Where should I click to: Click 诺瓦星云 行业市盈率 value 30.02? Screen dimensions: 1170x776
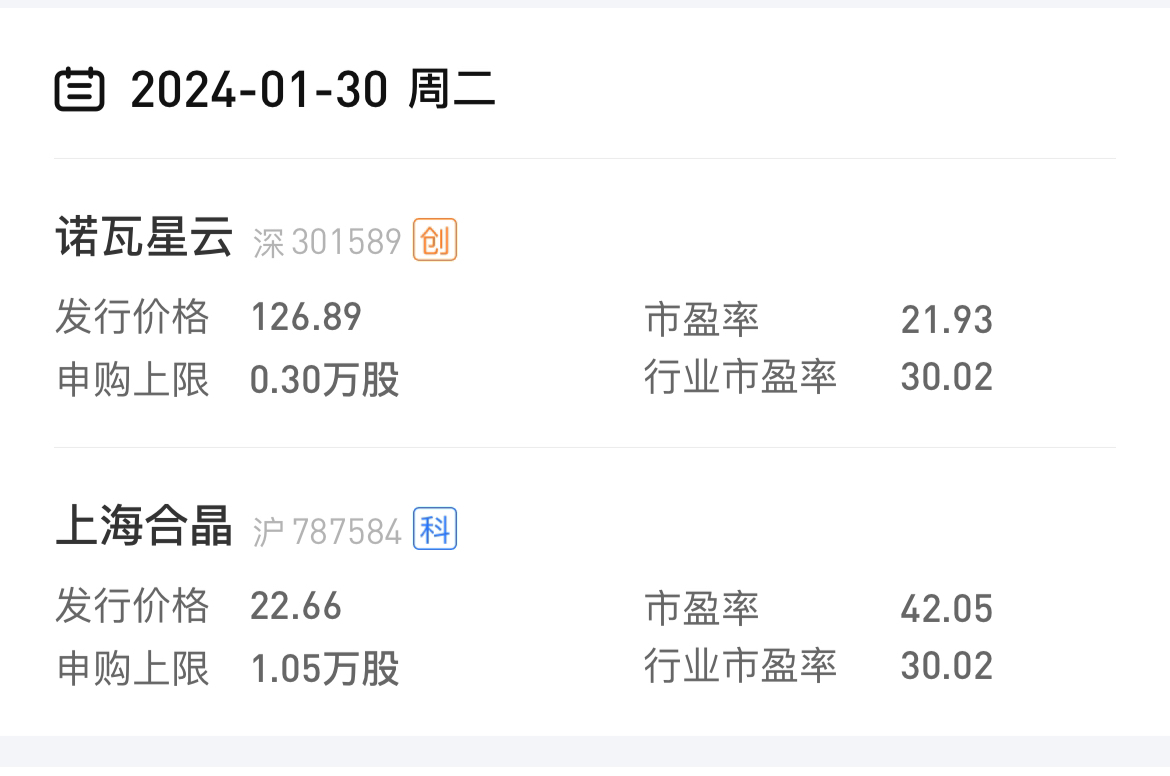click(x=946, y=378)
